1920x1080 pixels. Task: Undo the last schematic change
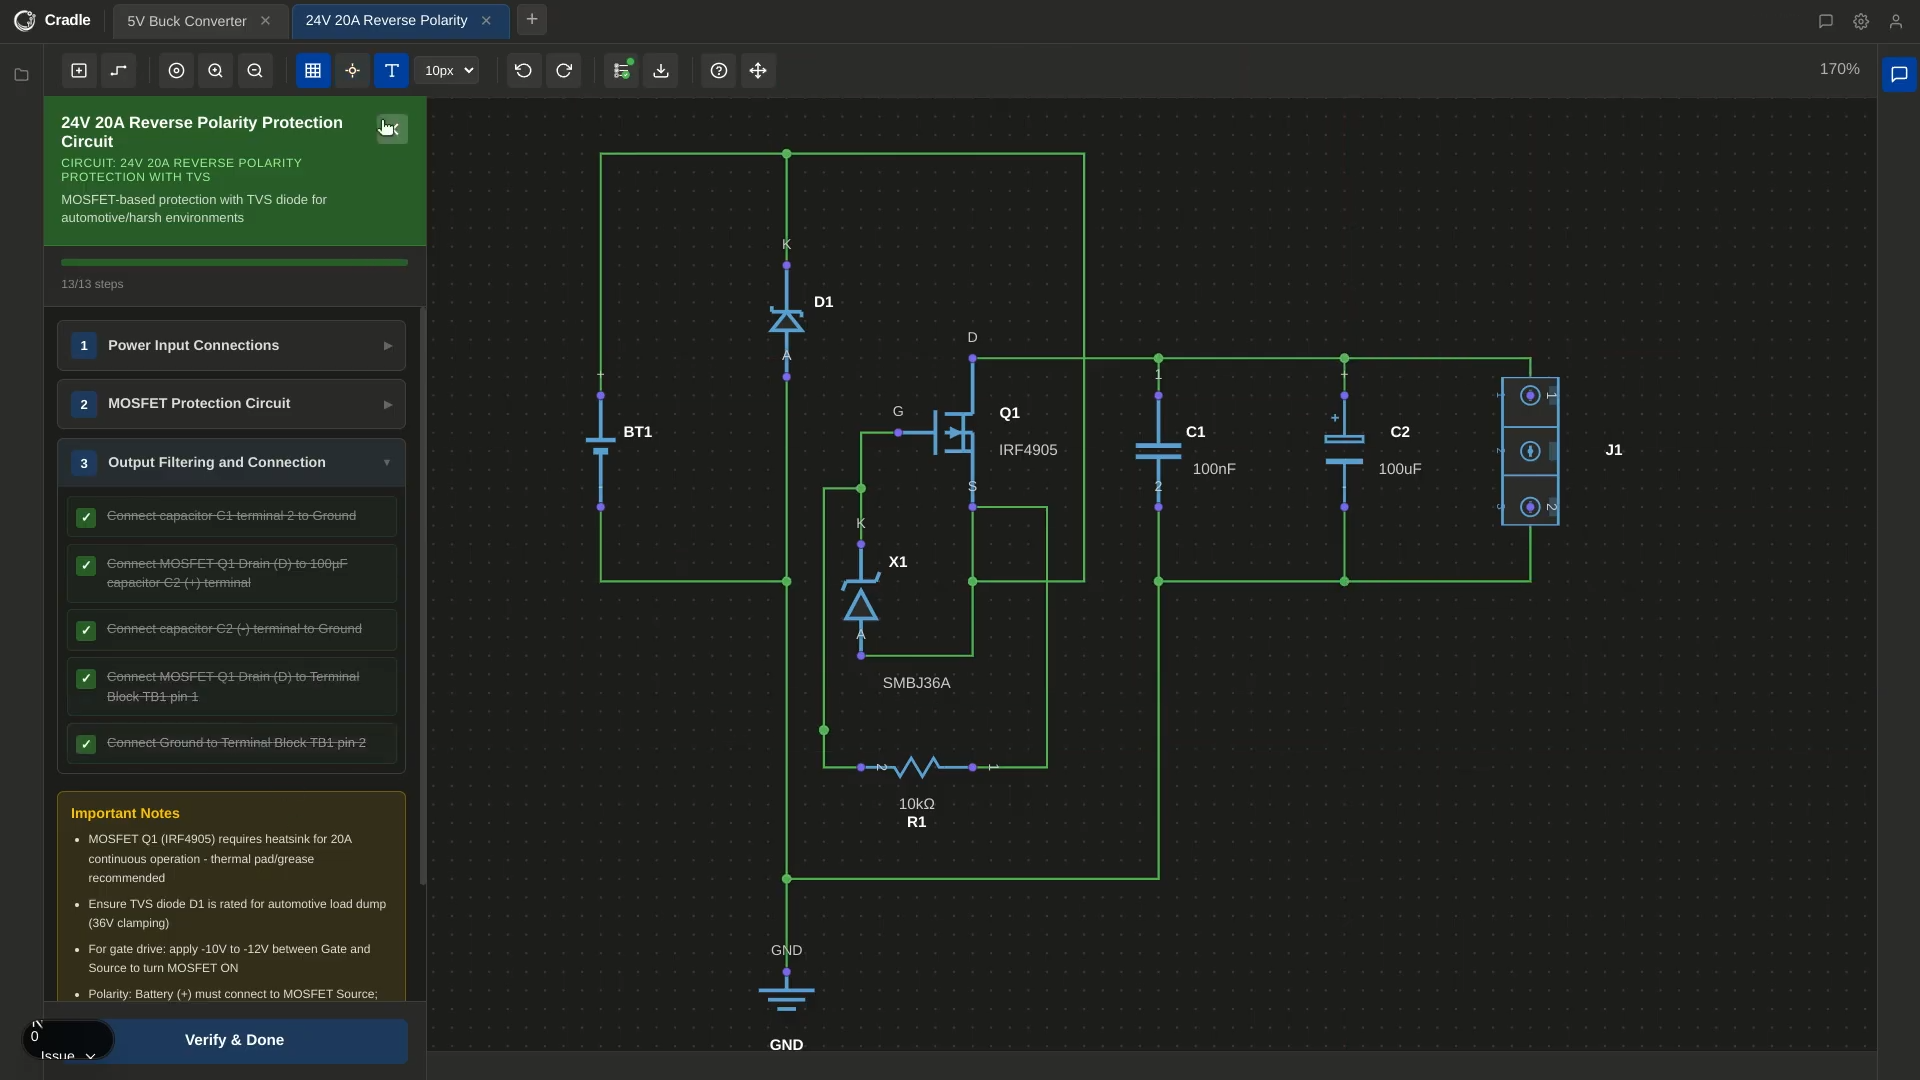[x=523, y=71]
